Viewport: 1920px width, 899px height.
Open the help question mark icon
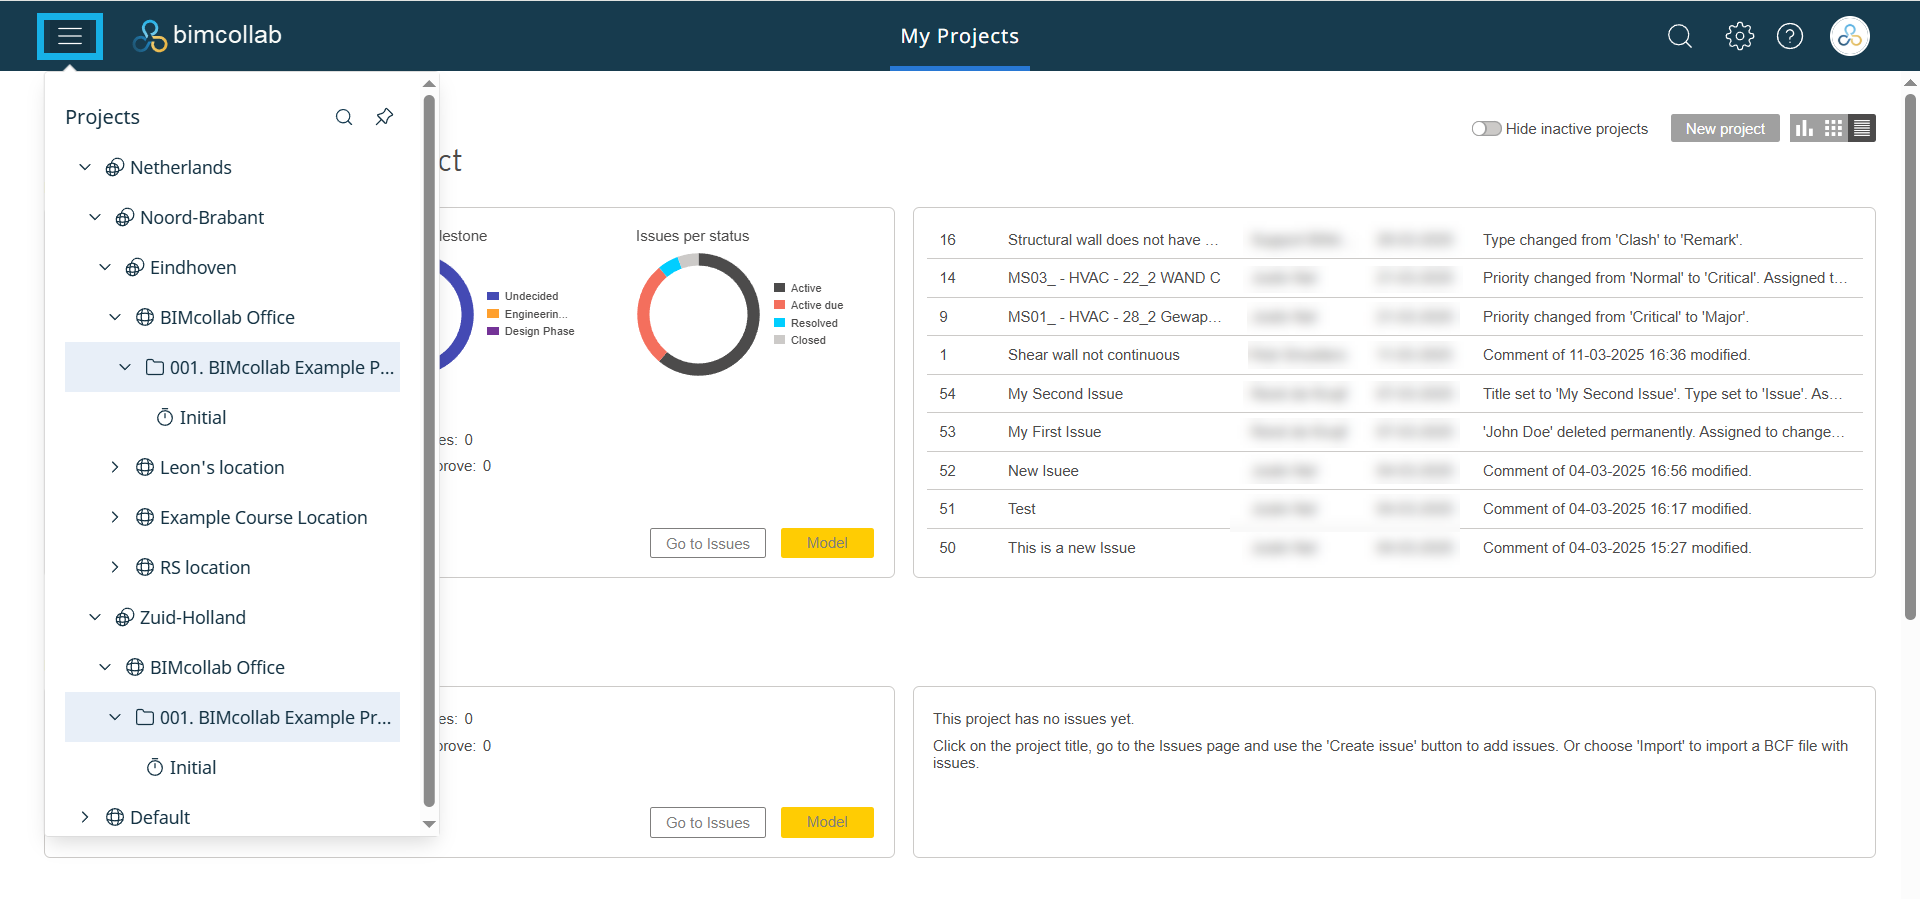point(1790,37)
